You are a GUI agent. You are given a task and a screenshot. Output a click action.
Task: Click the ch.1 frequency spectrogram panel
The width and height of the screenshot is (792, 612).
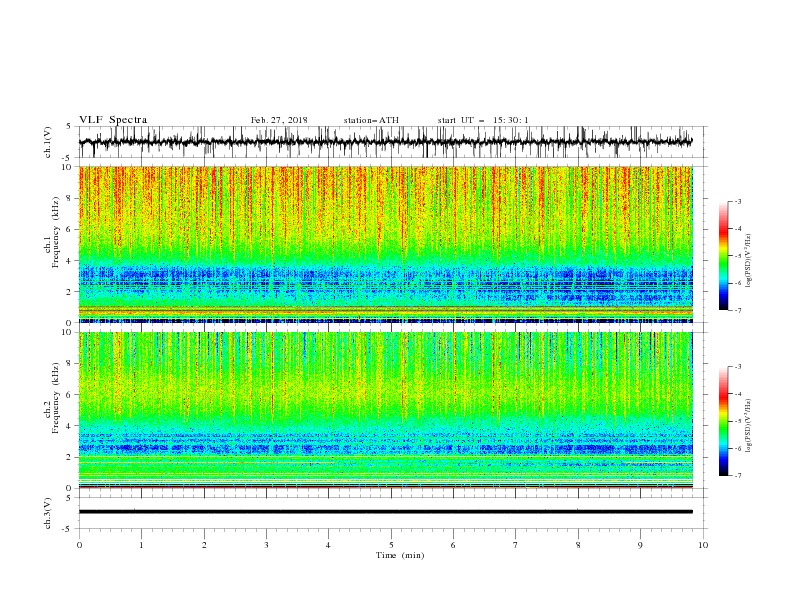coord(386,244)
